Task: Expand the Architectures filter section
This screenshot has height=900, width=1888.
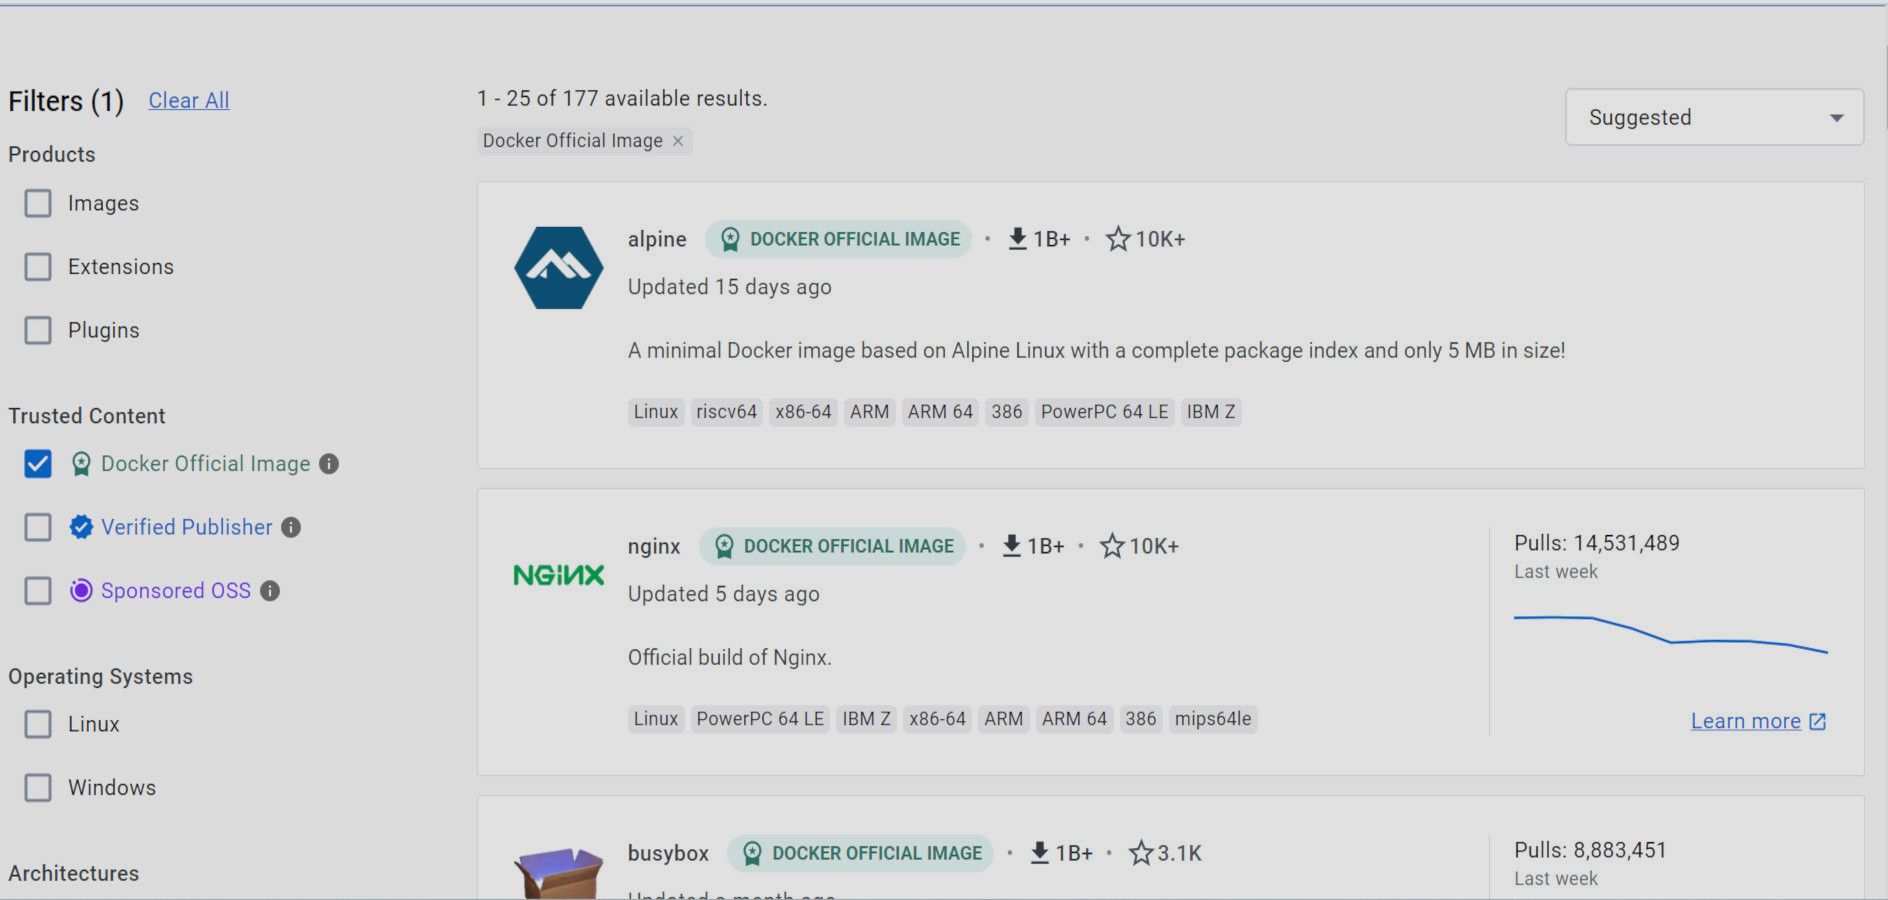Action: click(73, 873)
